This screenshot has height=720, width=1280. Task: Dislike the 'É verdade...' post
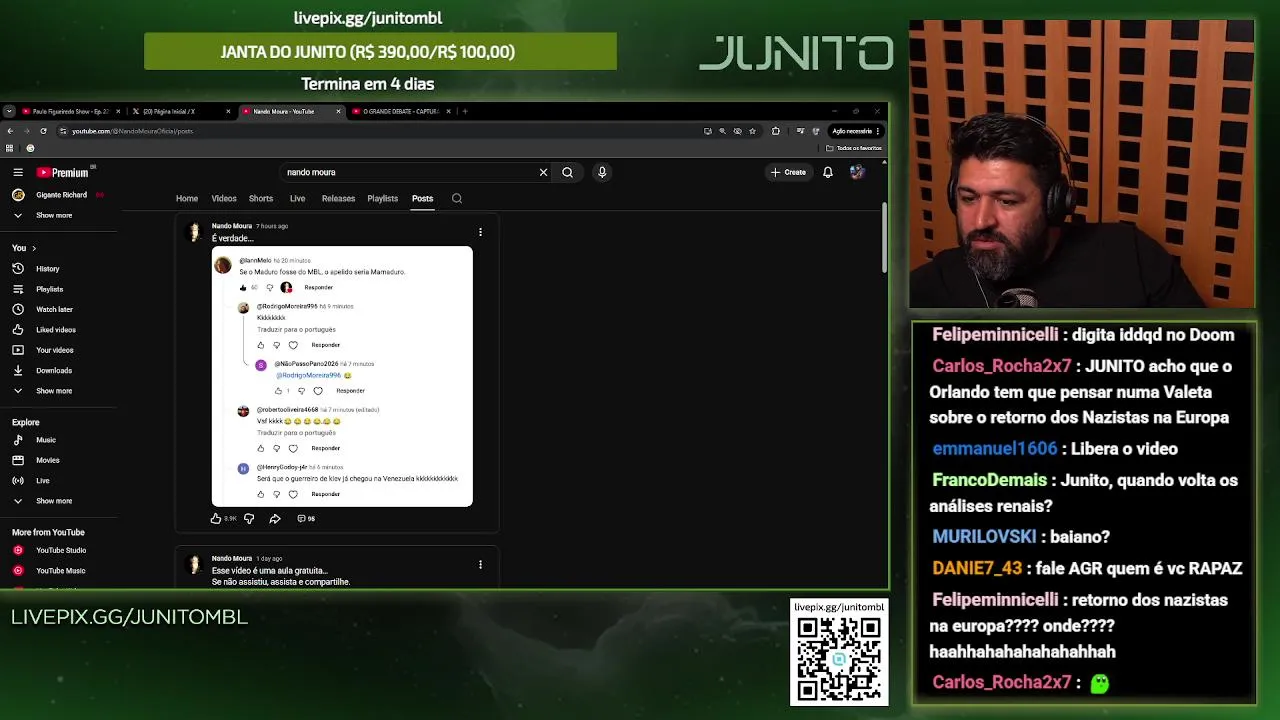[249, 518]
